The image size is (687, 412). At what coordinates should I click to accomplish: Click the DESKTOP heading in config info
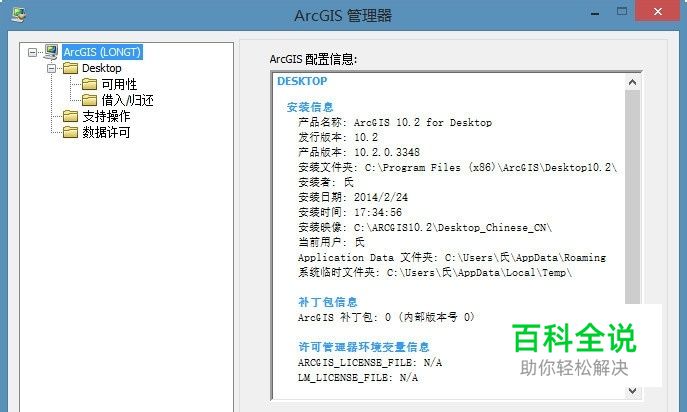[302, 81]
